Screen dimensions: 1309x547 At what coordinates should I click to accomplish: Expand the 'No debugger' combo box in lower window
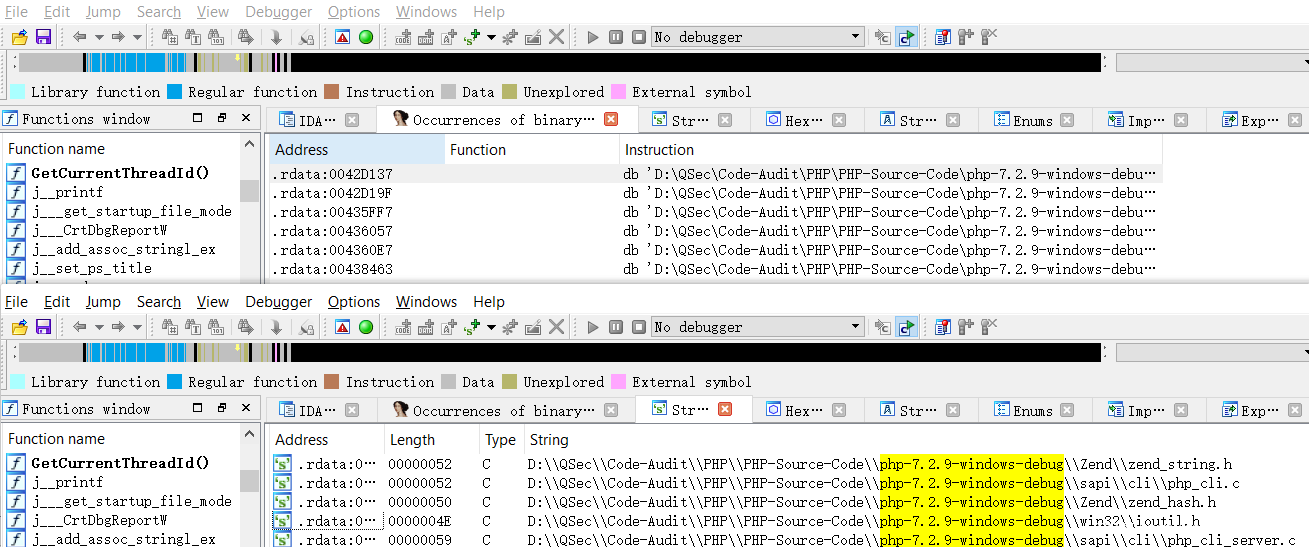pos(856,327)
